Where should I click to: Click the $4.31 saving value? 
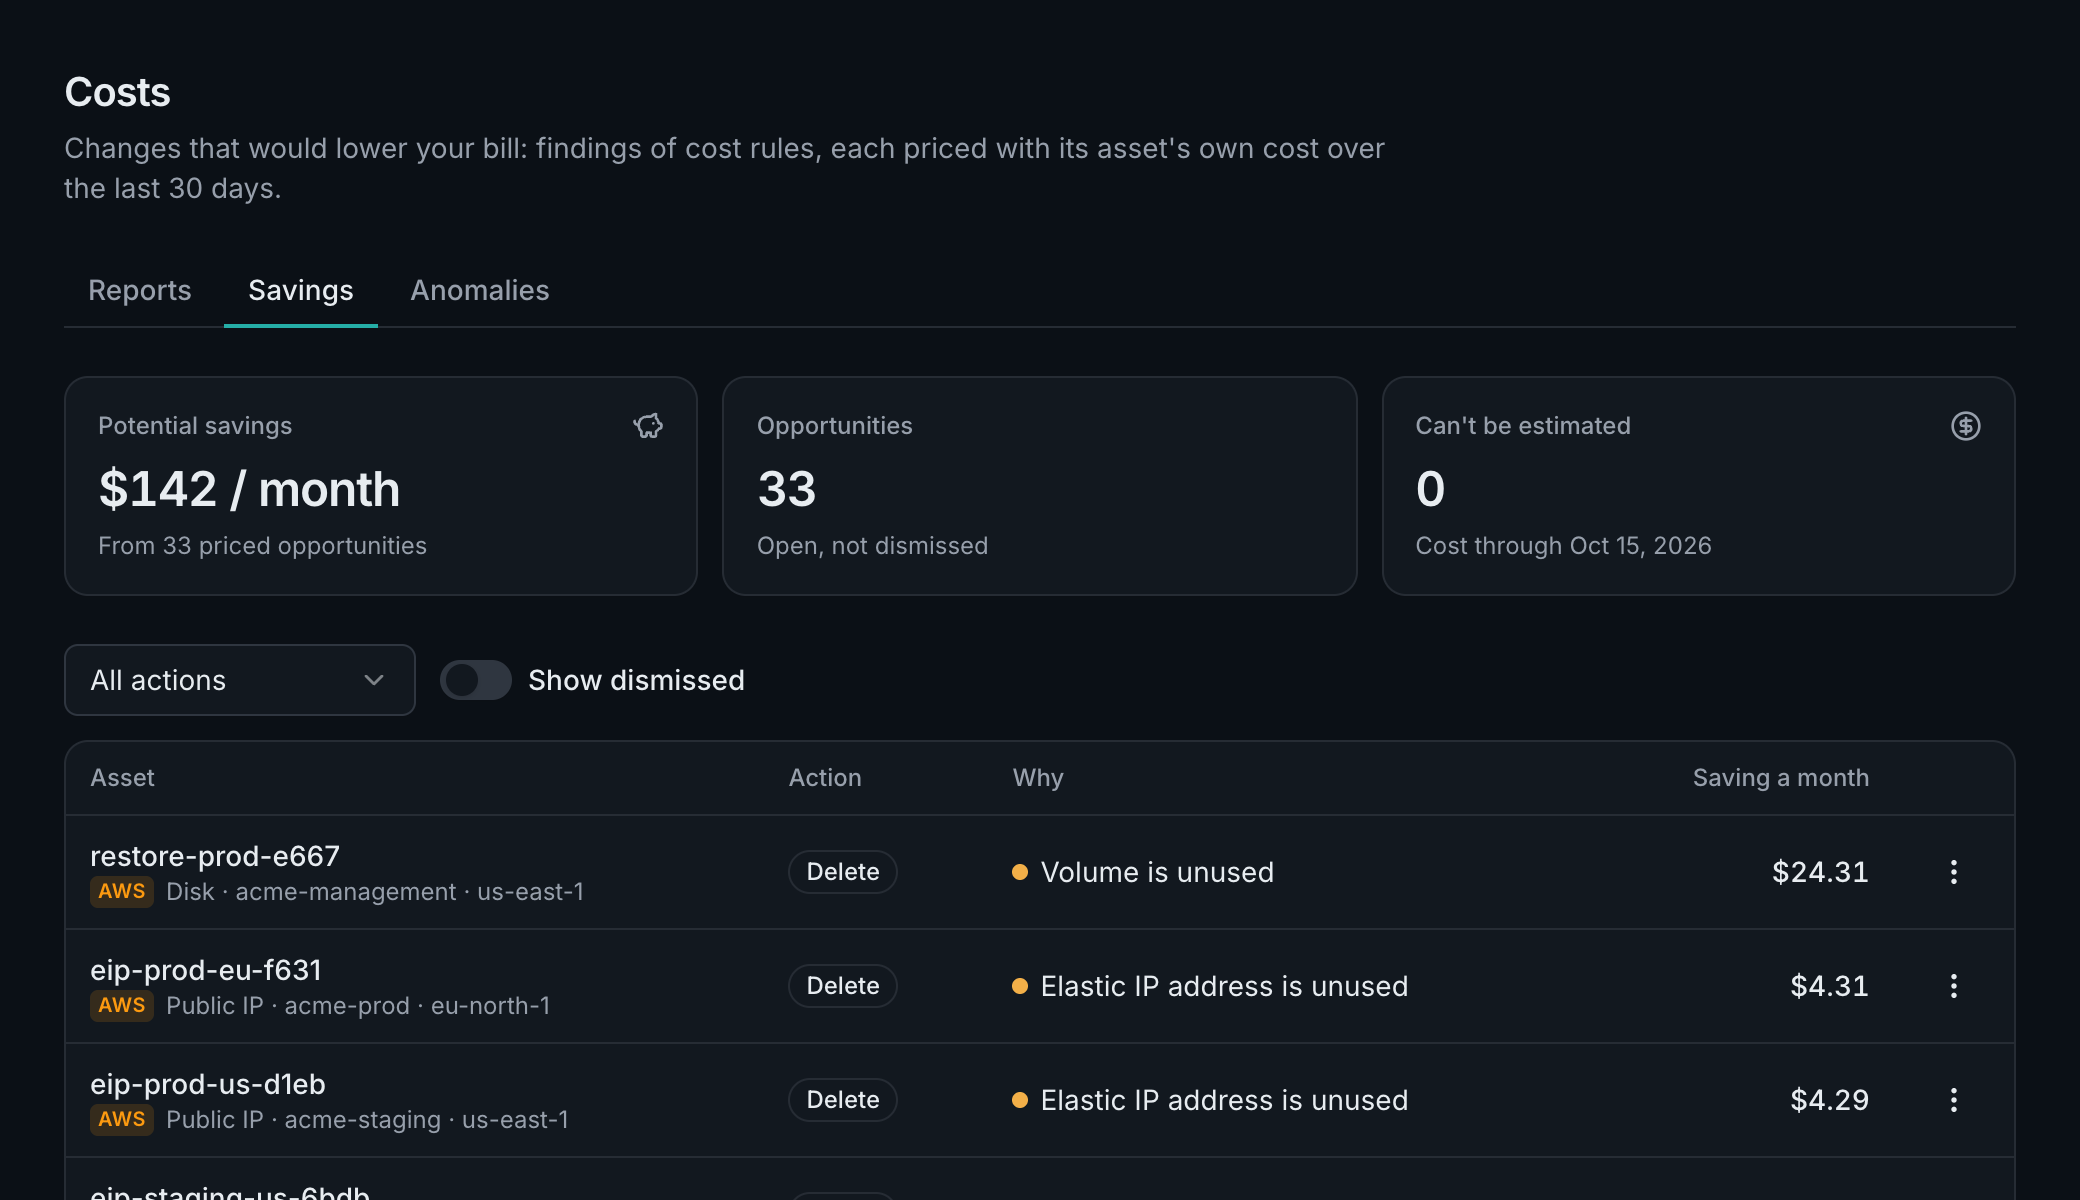1829,986
